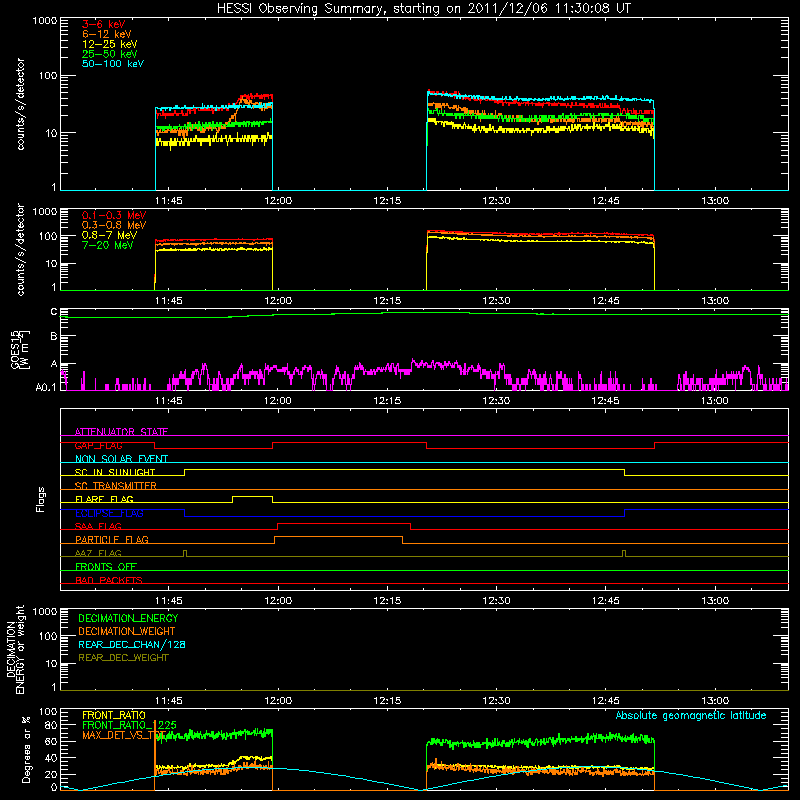Click the HESSI Observing Summary title text
This screenshot has width=800, height=800.
(423, 9)
